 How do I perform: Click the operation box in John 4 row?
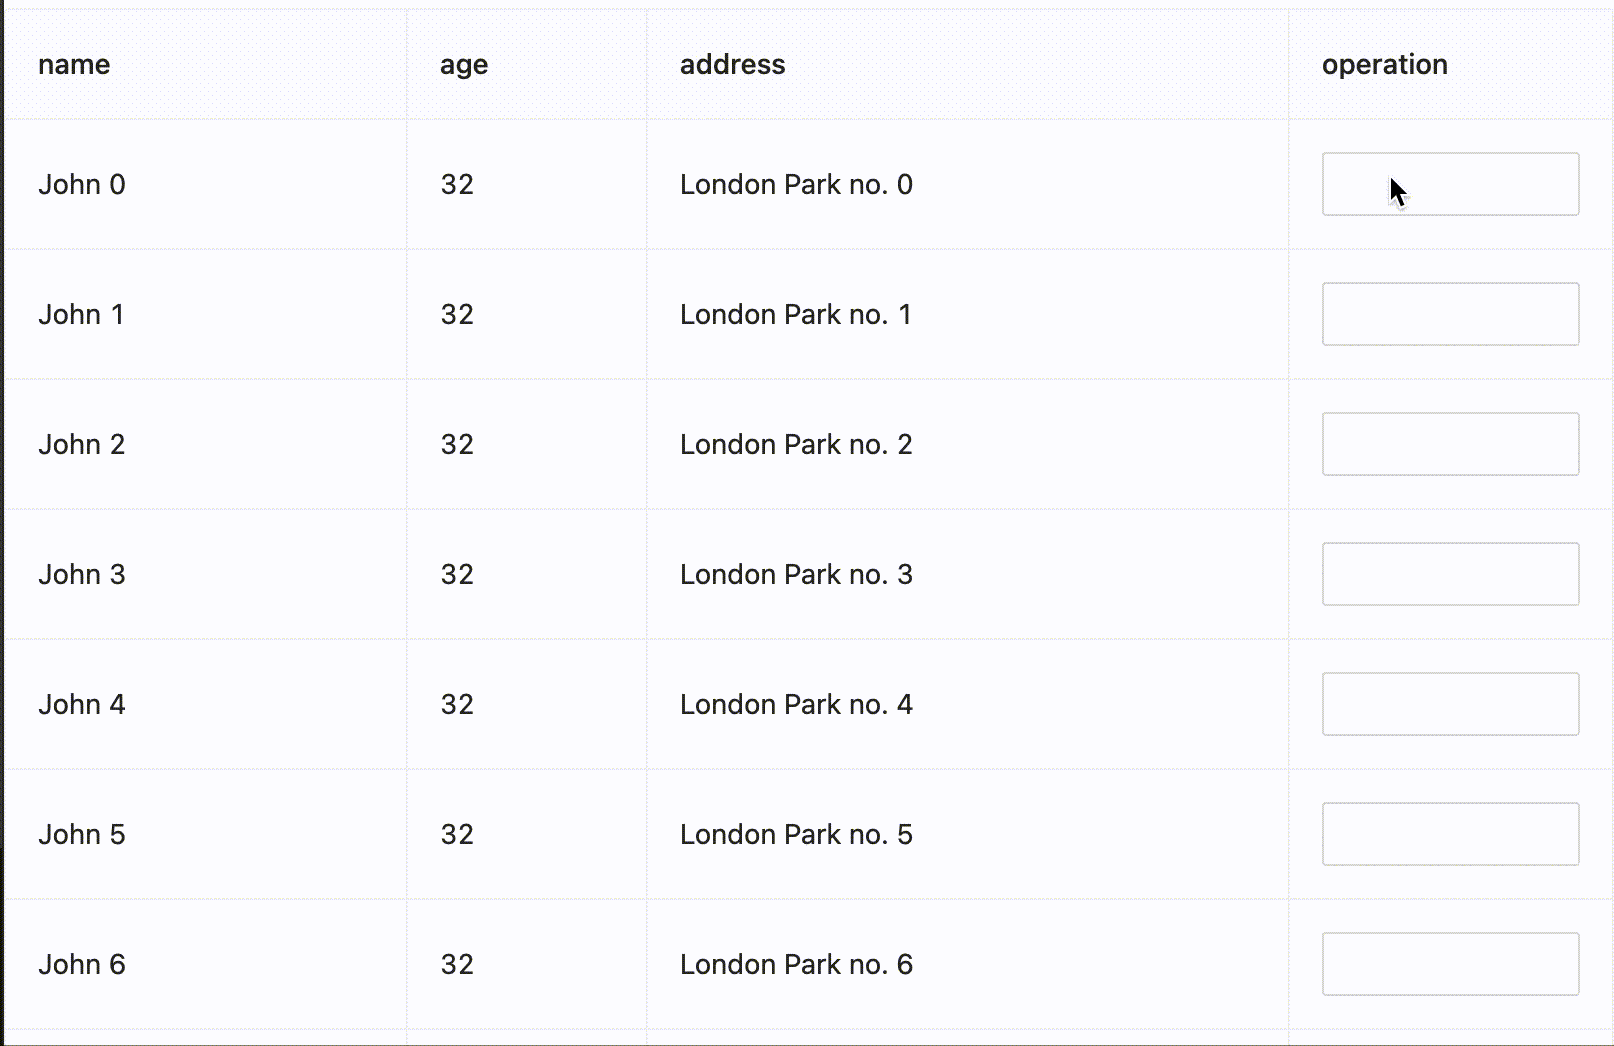pyautogui.click(x=1450, y=704)
